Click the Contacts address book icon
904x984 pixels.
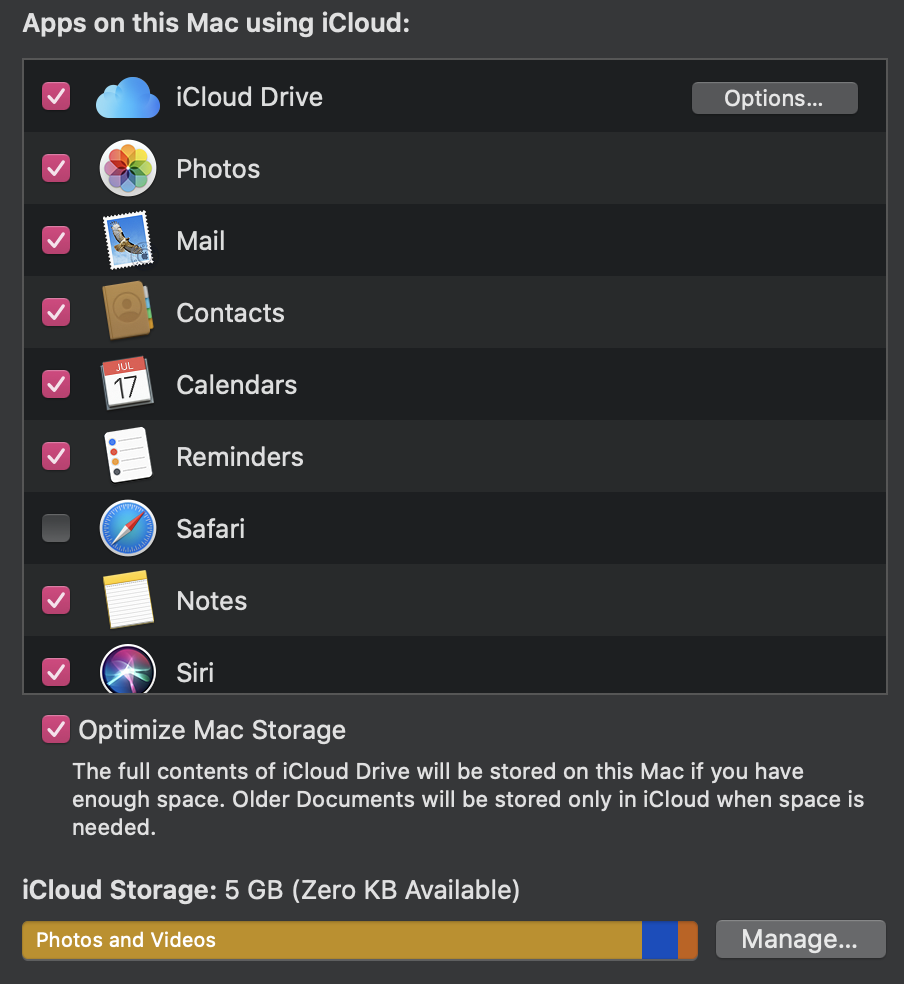[128, 313]
